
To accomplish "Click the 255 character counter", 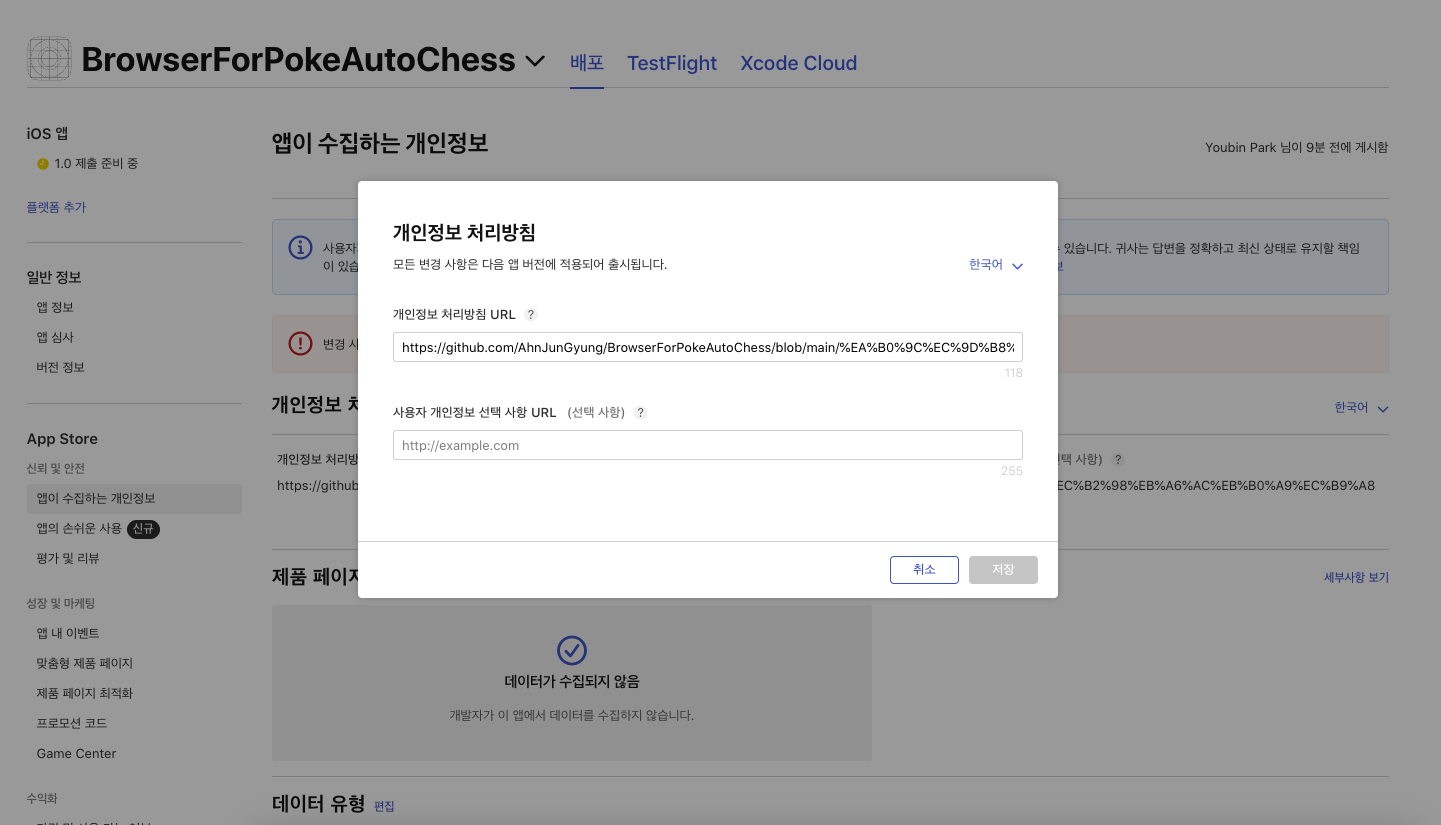I will pyautogui.click(x=1012, y=471).
